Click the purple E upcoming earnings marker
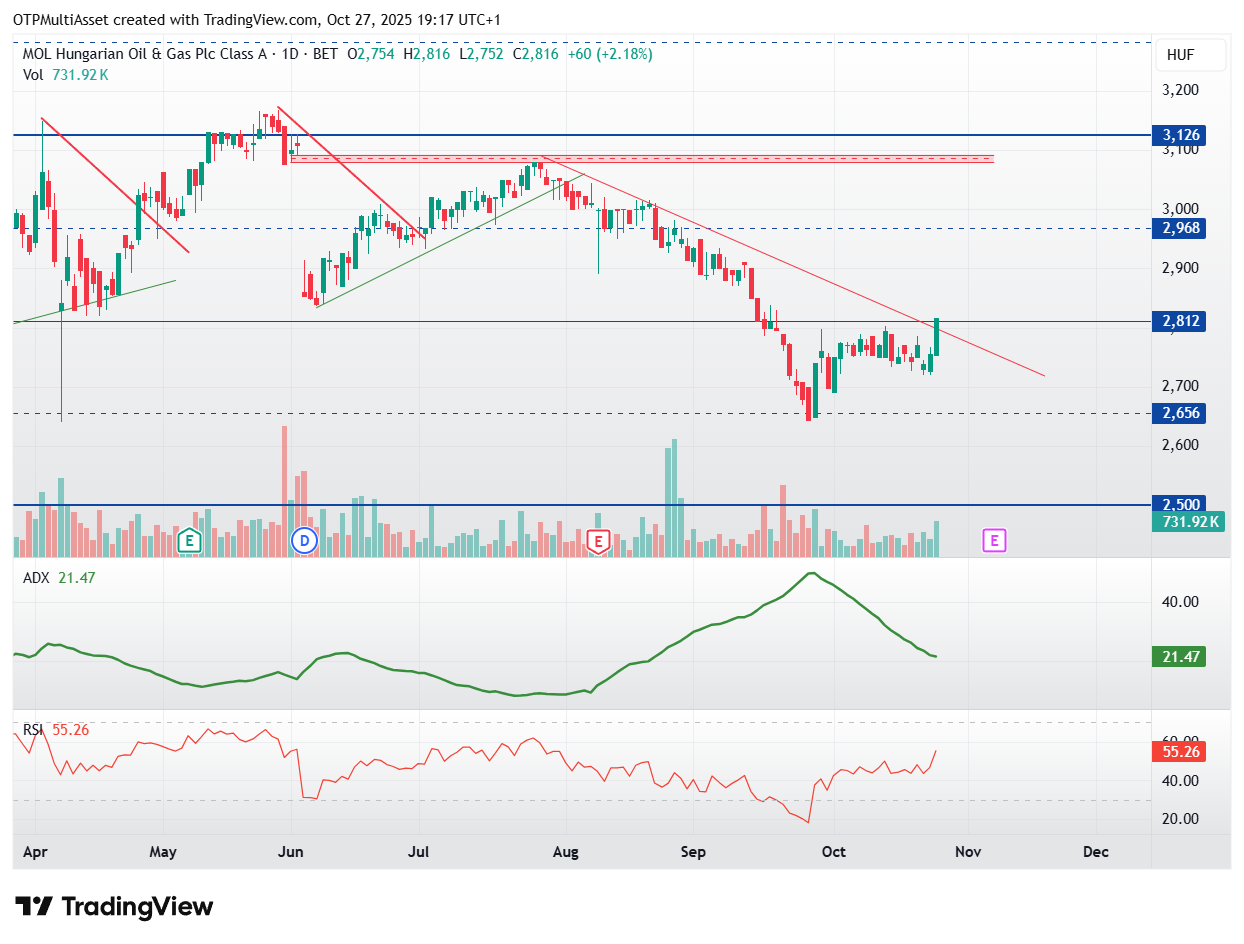The height and width of the screenshot is (944, 1244). click(994, 541)
